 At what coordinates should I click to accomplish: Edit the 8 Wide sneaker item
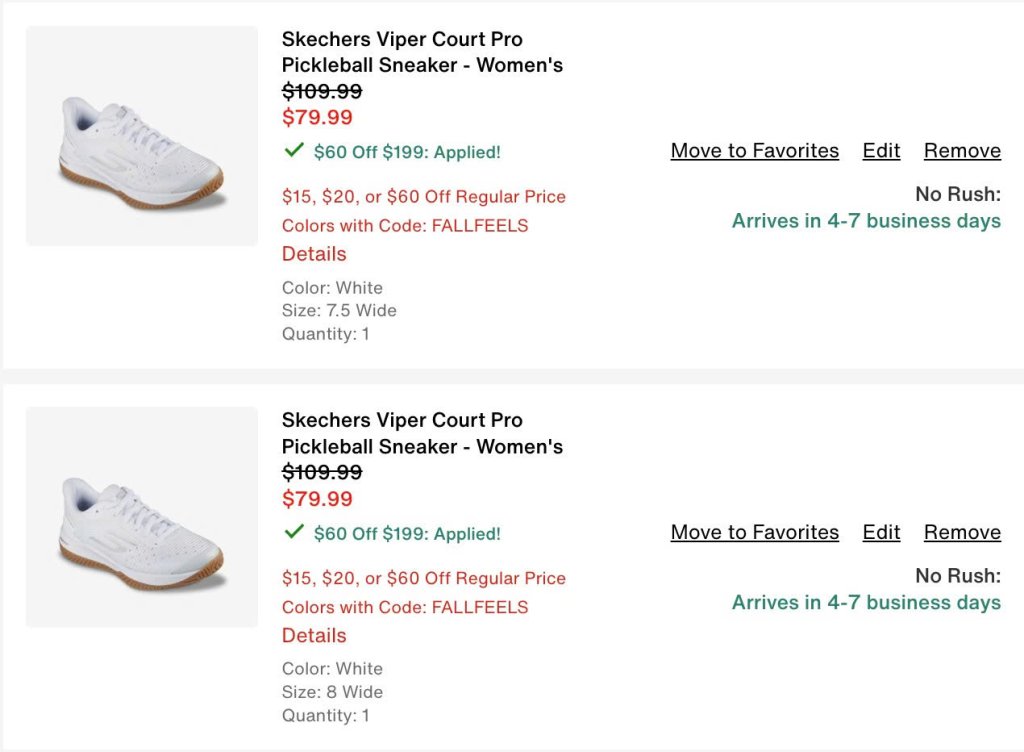click(x=881, y=532)
